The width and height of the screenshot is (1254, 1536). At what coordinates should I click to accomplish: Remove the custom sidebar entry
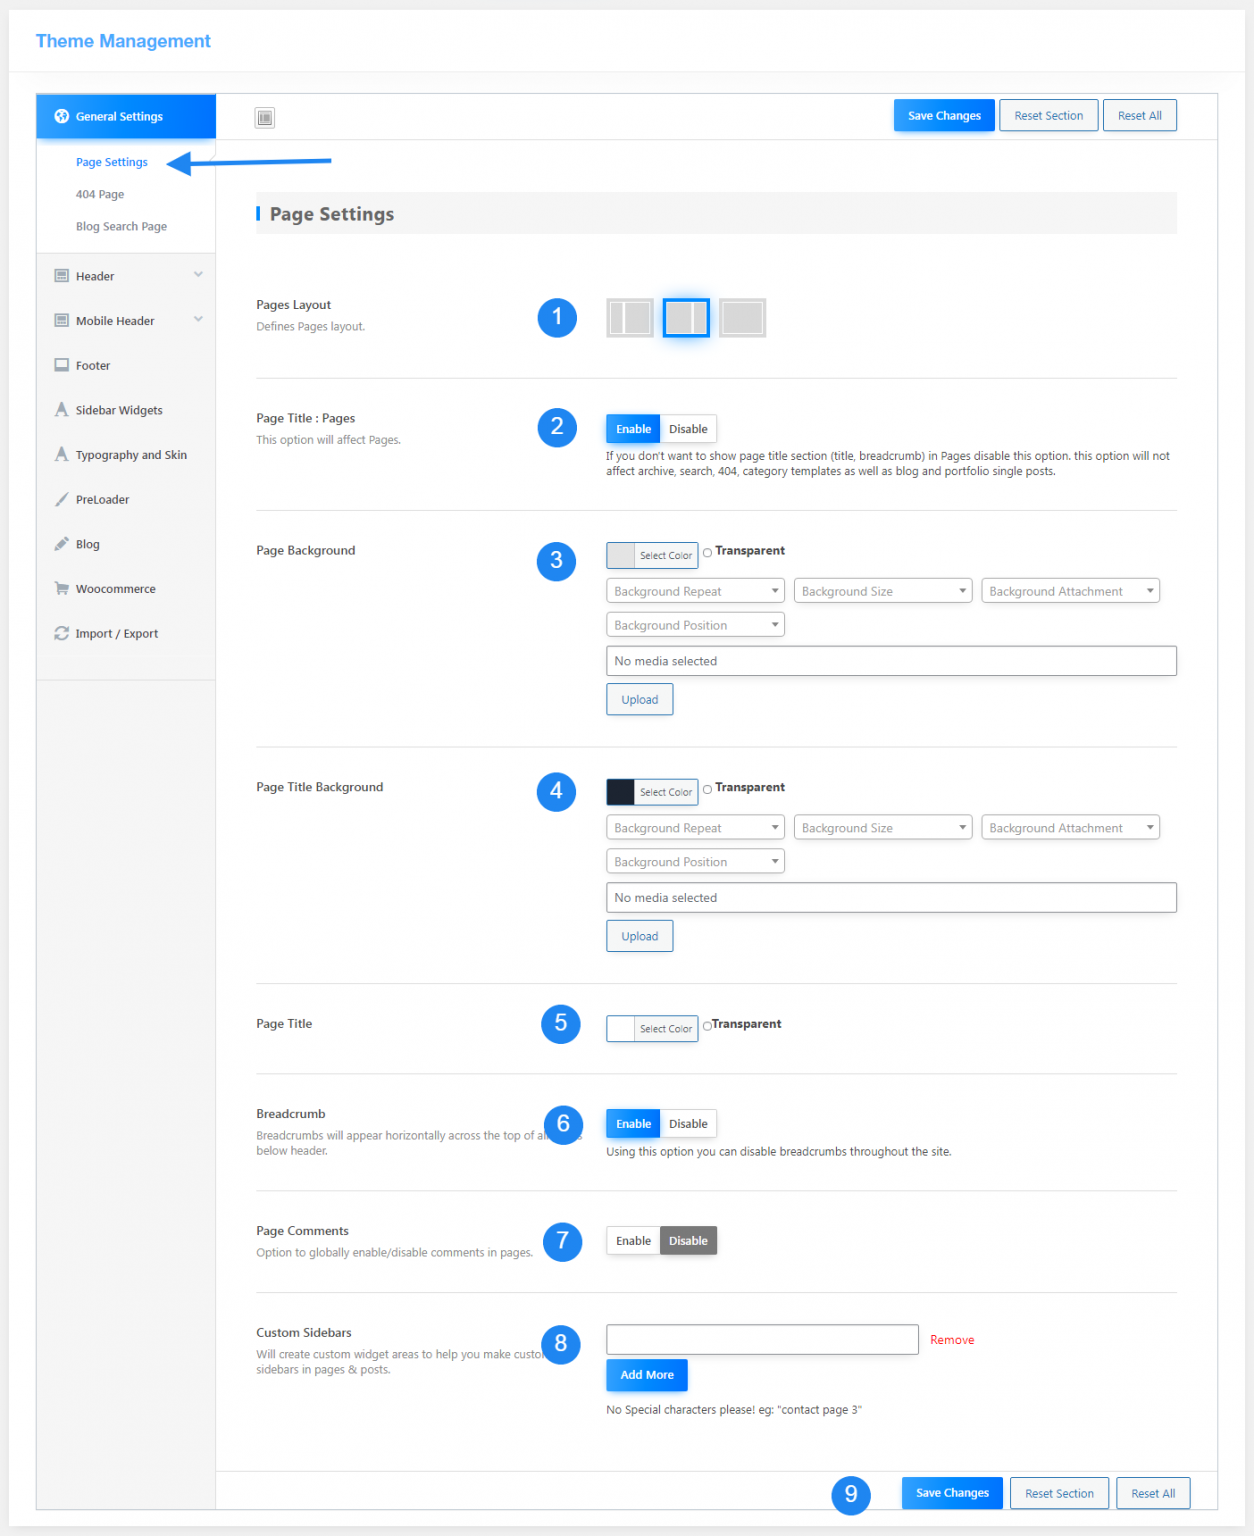(951, 1339)
